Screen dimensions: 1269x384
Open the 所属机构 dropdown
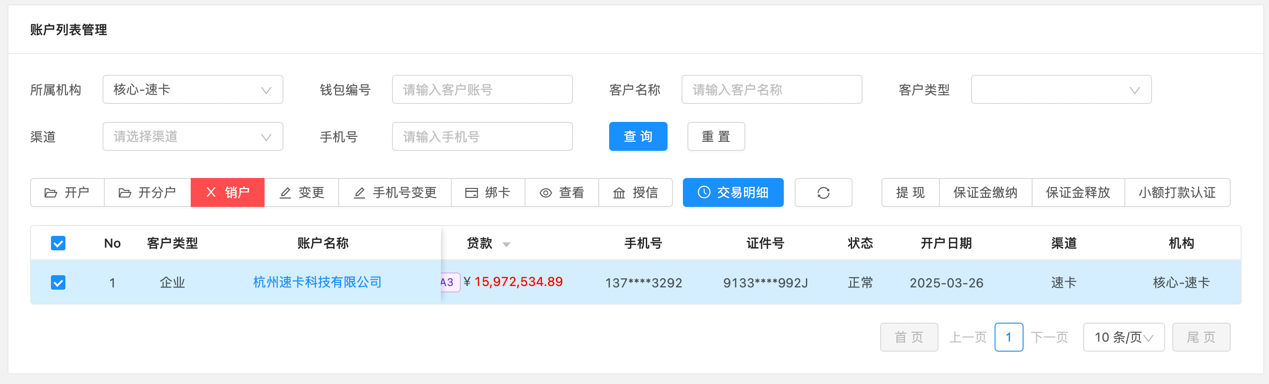pos(193,89)
